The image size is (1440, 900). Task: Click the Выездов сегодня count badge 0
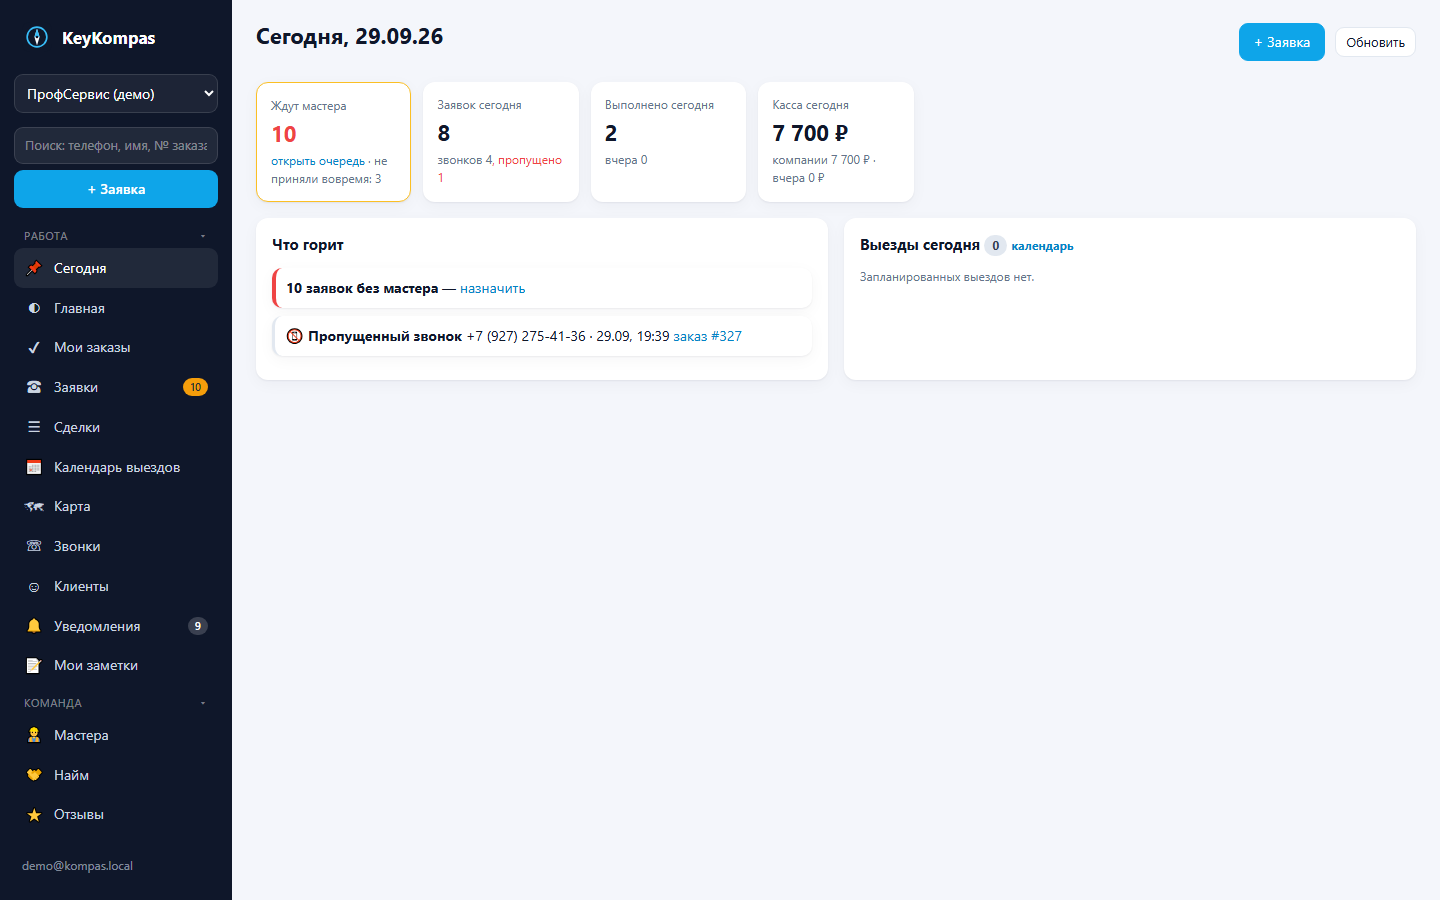point(995,245)
